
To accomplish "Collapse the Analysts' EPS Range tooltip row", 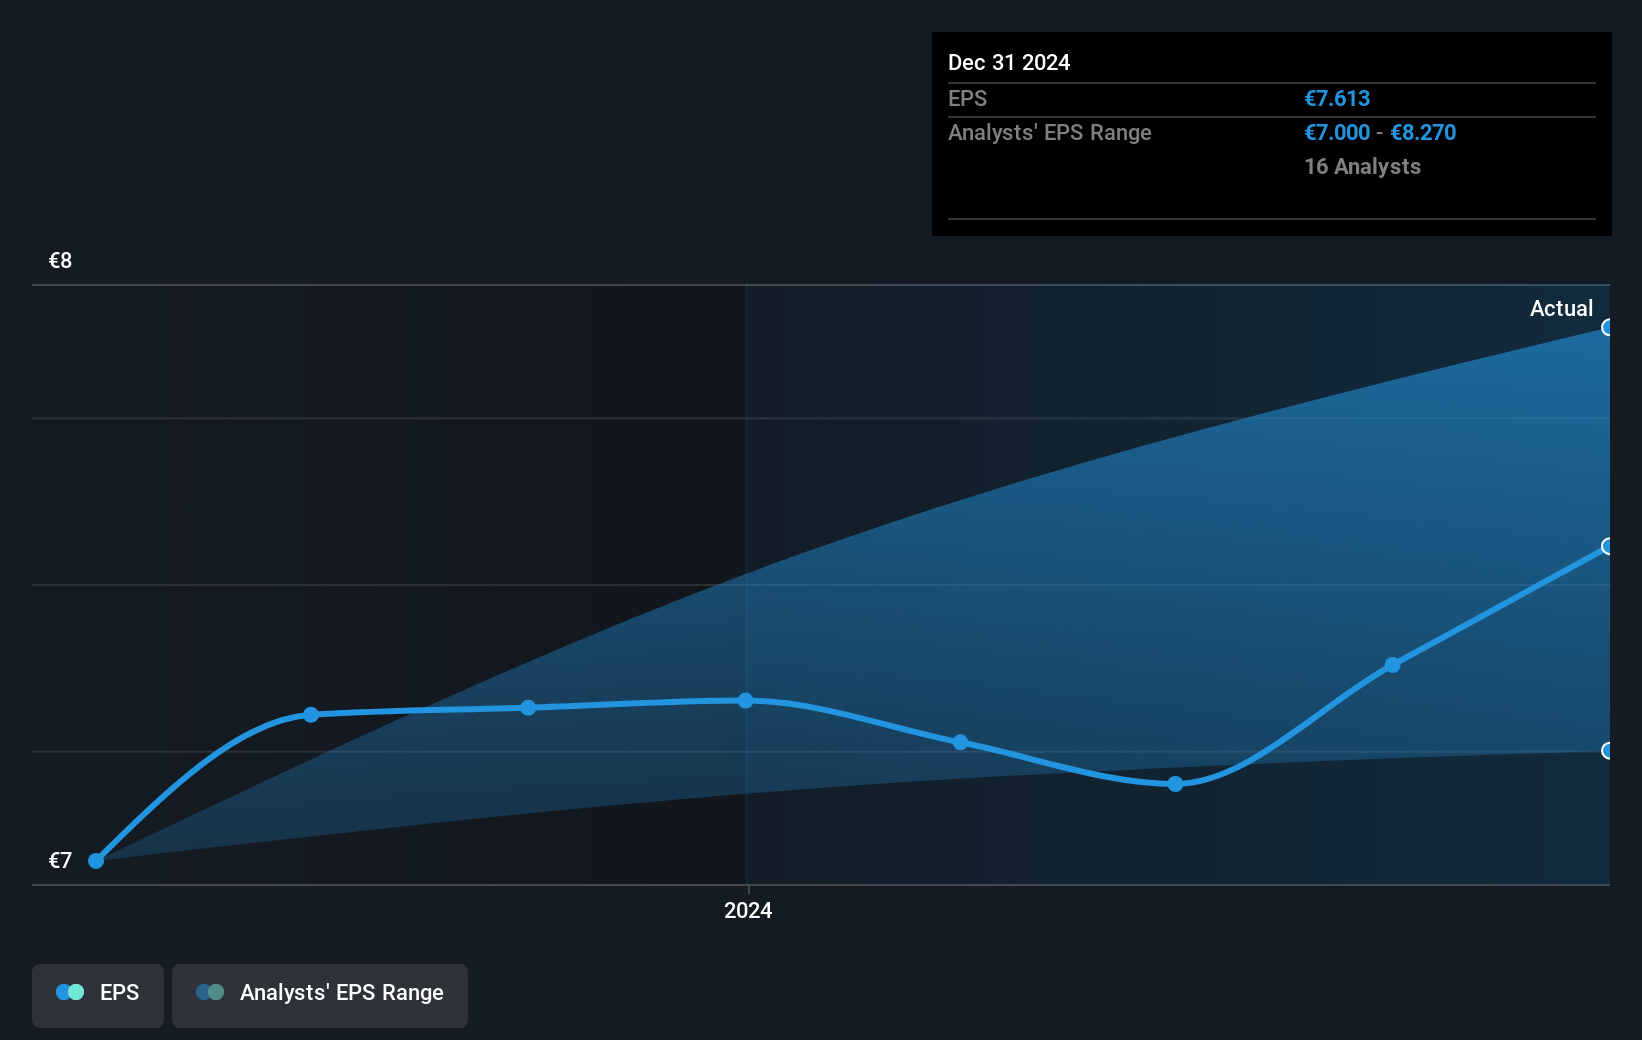I will click(1049, 132).
